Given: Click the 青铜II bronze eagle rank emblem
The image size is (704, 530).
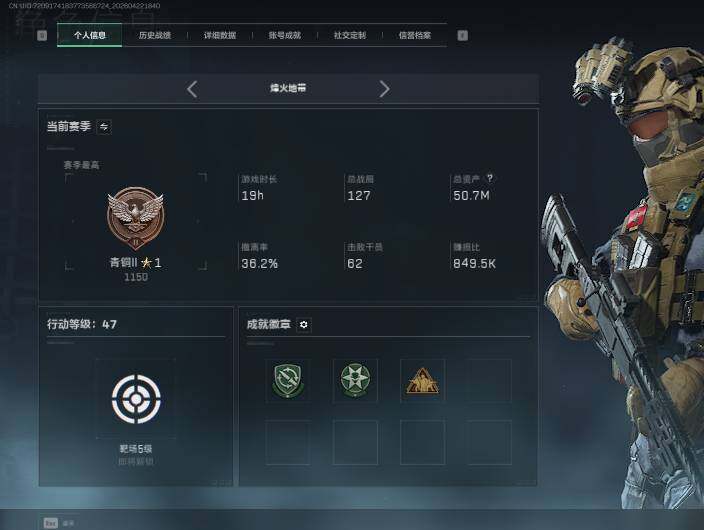Looking at the screenshot, I should 136,219.
